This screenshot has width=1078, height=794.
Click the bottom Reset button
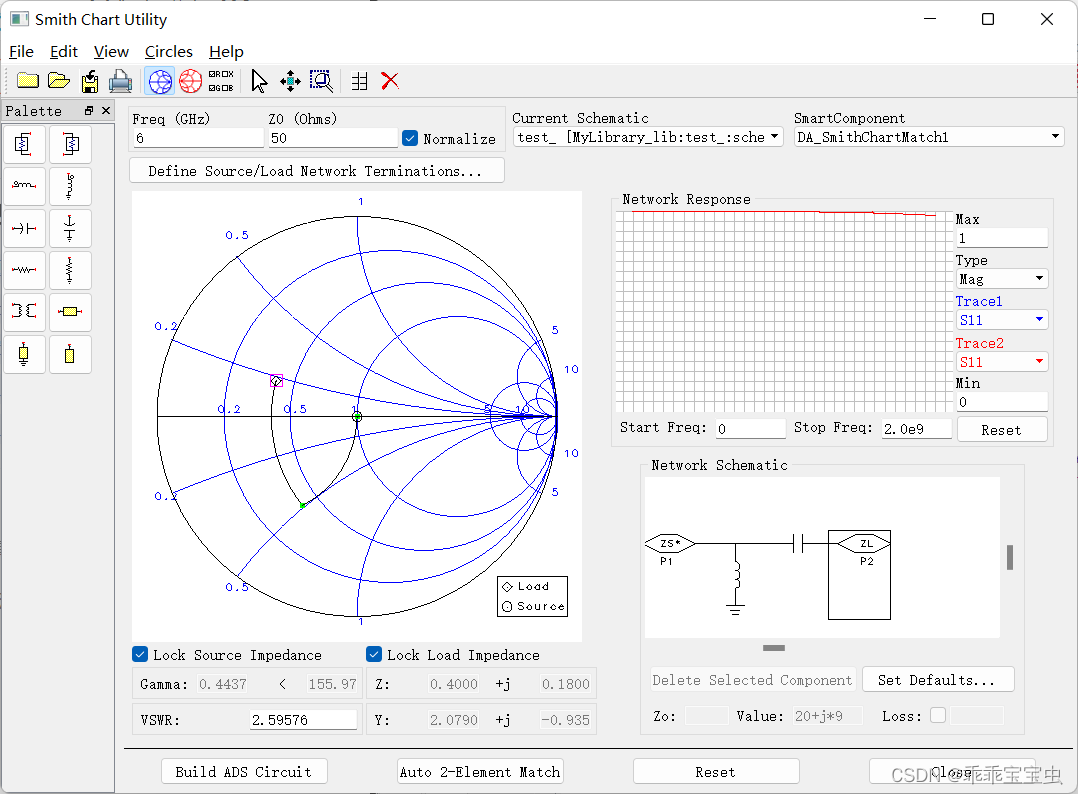[716, 771]
